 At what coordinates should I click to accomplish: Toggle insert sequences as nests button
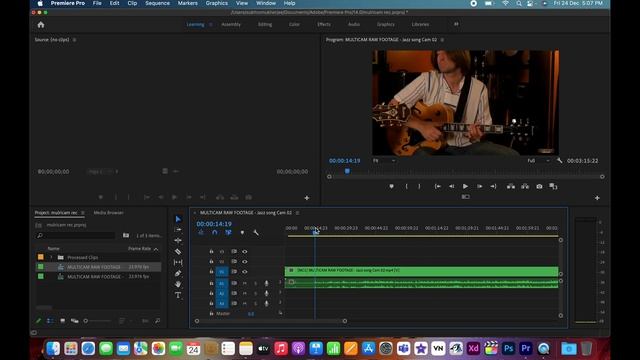pyautogui.click(x=201, y=232)
